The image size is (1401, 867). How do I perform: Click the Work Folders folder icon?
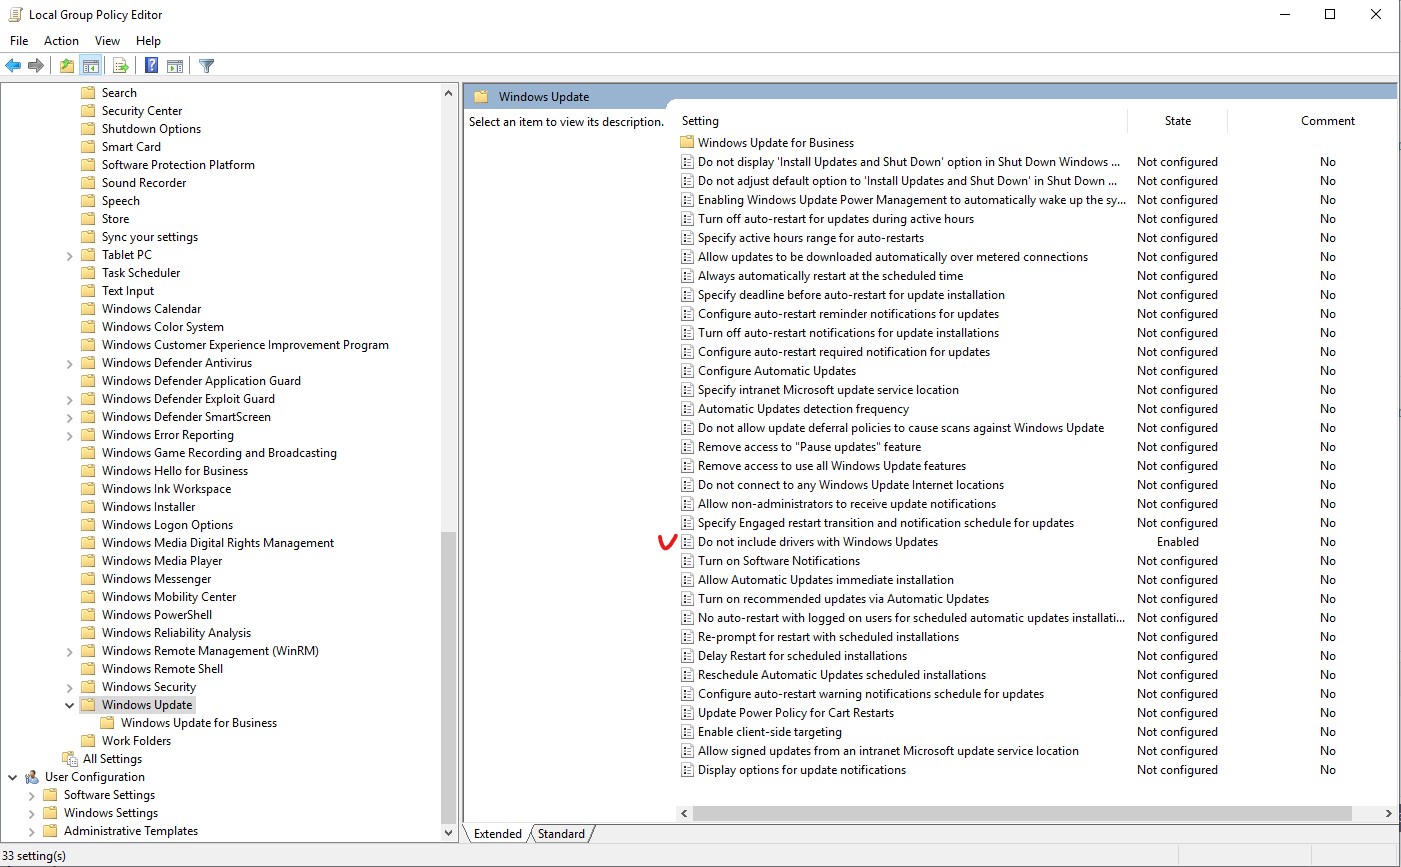(x=88, y=741)
